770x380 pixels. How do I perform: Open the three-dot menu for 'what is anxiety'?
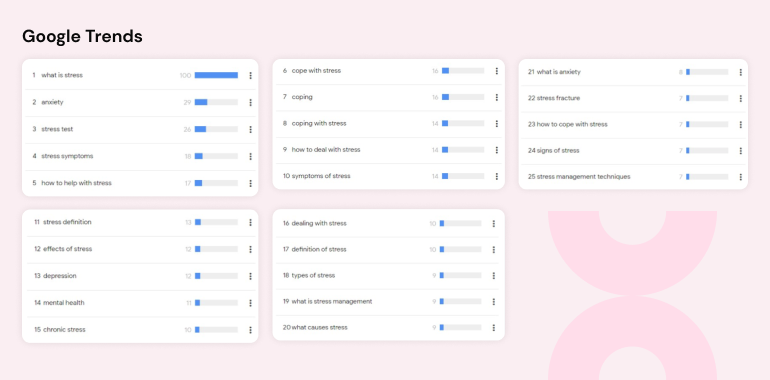[x=741, y=72]
